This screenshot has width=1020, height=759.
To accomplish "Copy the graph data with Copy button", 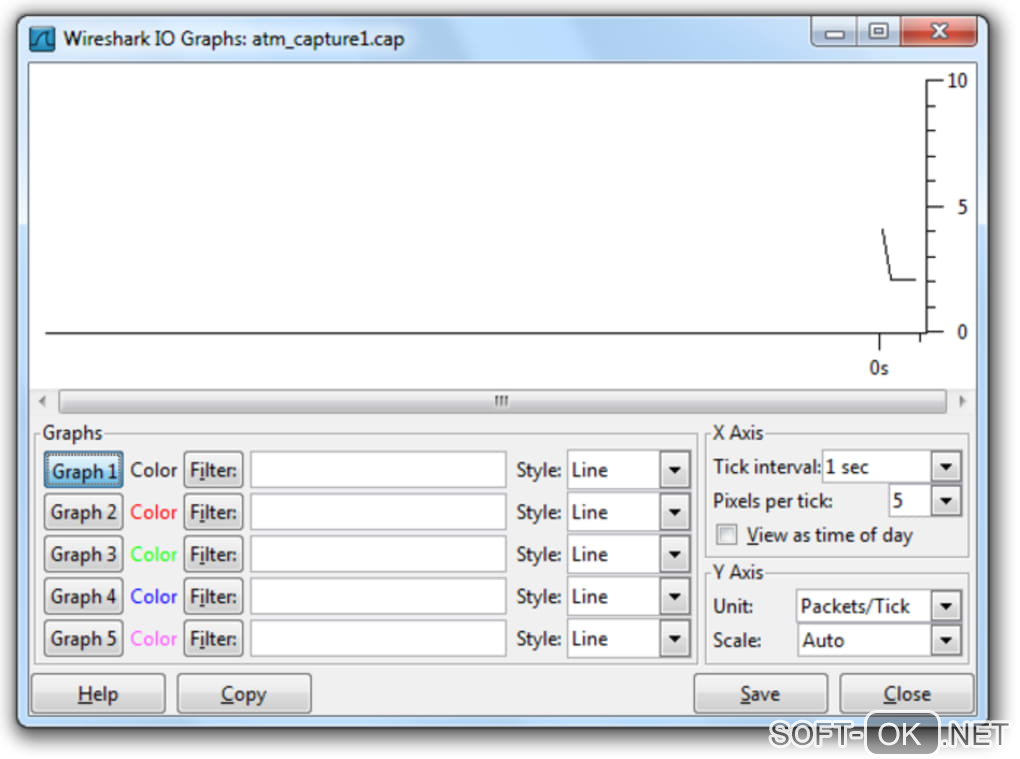I will point(244,694).
